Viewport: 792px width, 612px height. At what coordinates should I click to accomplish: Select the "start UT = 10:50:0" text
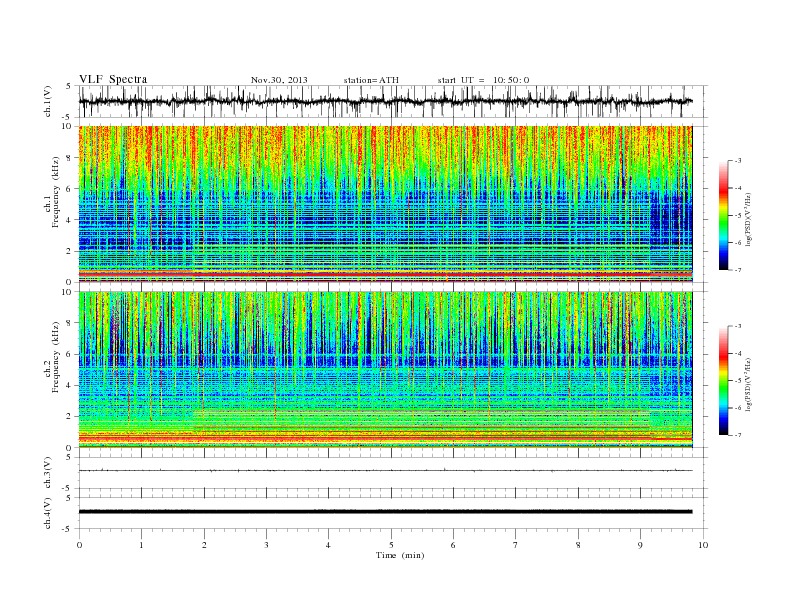pyautogui.click(x=483, y=80)
